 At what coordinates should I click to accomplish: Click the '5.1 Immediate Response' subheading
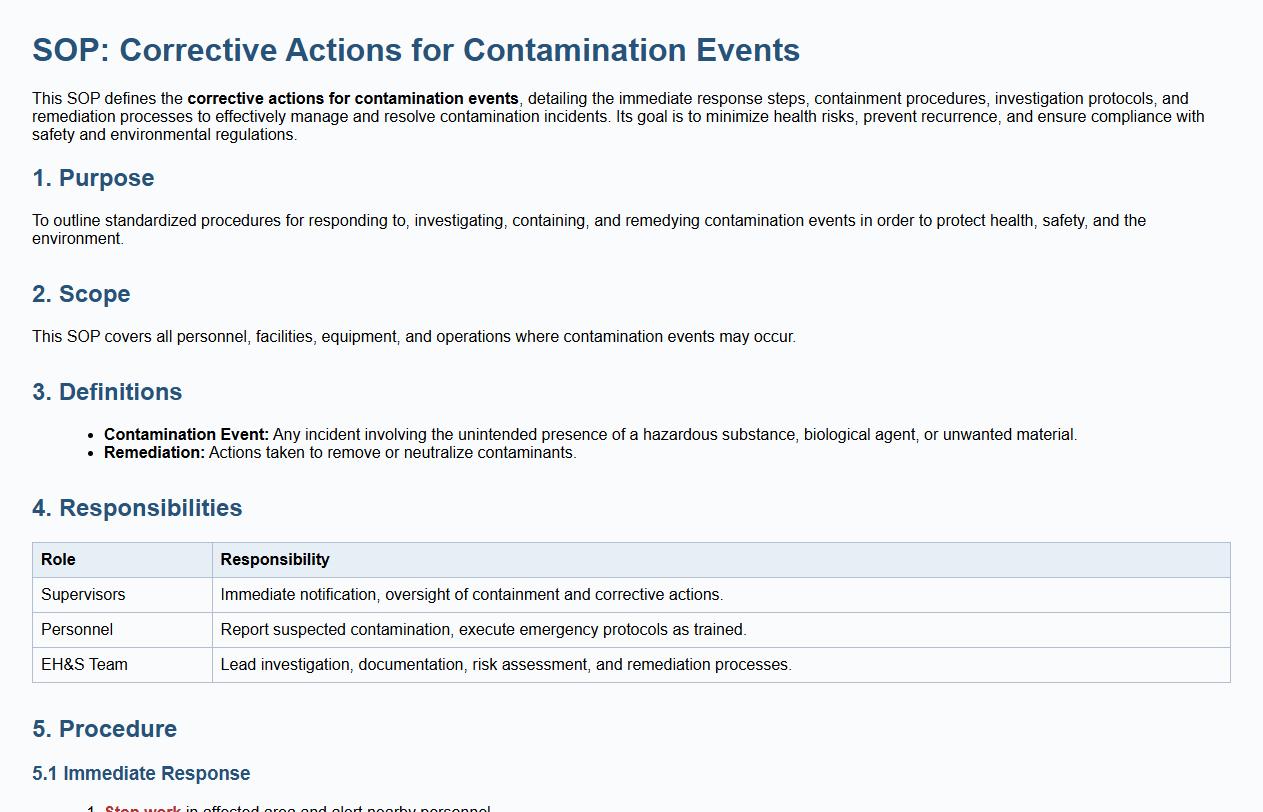[141, 774]
